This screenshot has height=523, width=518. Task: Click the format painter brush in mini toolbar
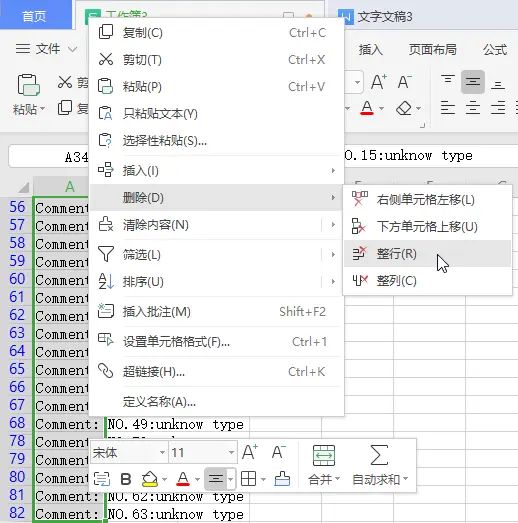[282, 479]
